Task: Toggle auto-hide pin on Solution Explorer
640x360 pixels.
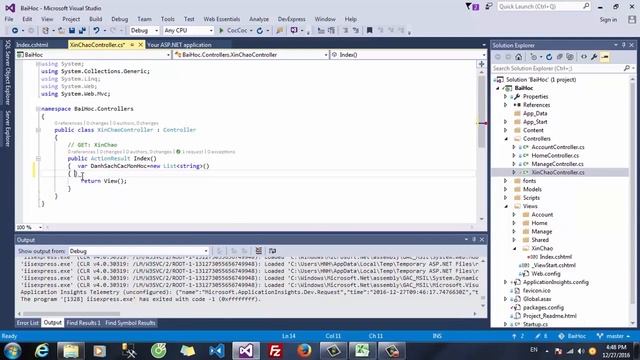Action: coord(624,45)
